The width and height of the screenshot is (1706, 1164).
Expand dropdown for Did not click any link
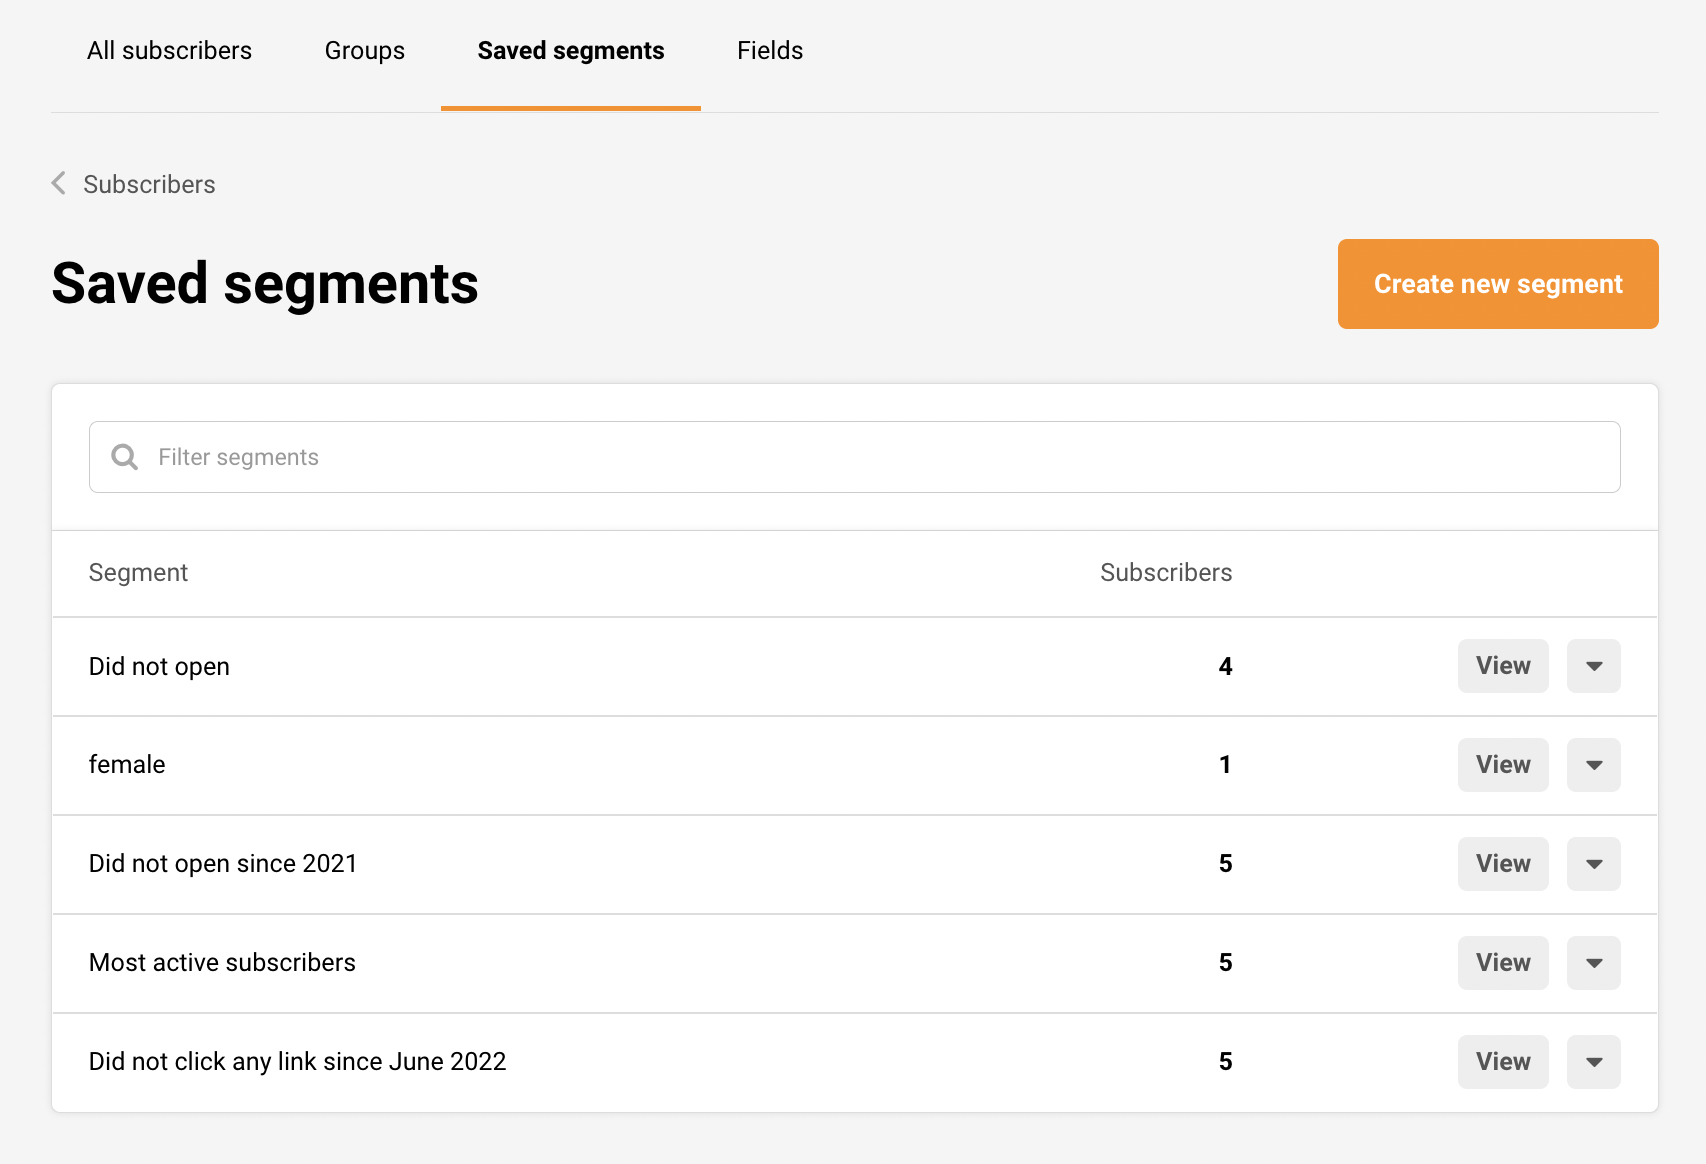[1593, 1062]
